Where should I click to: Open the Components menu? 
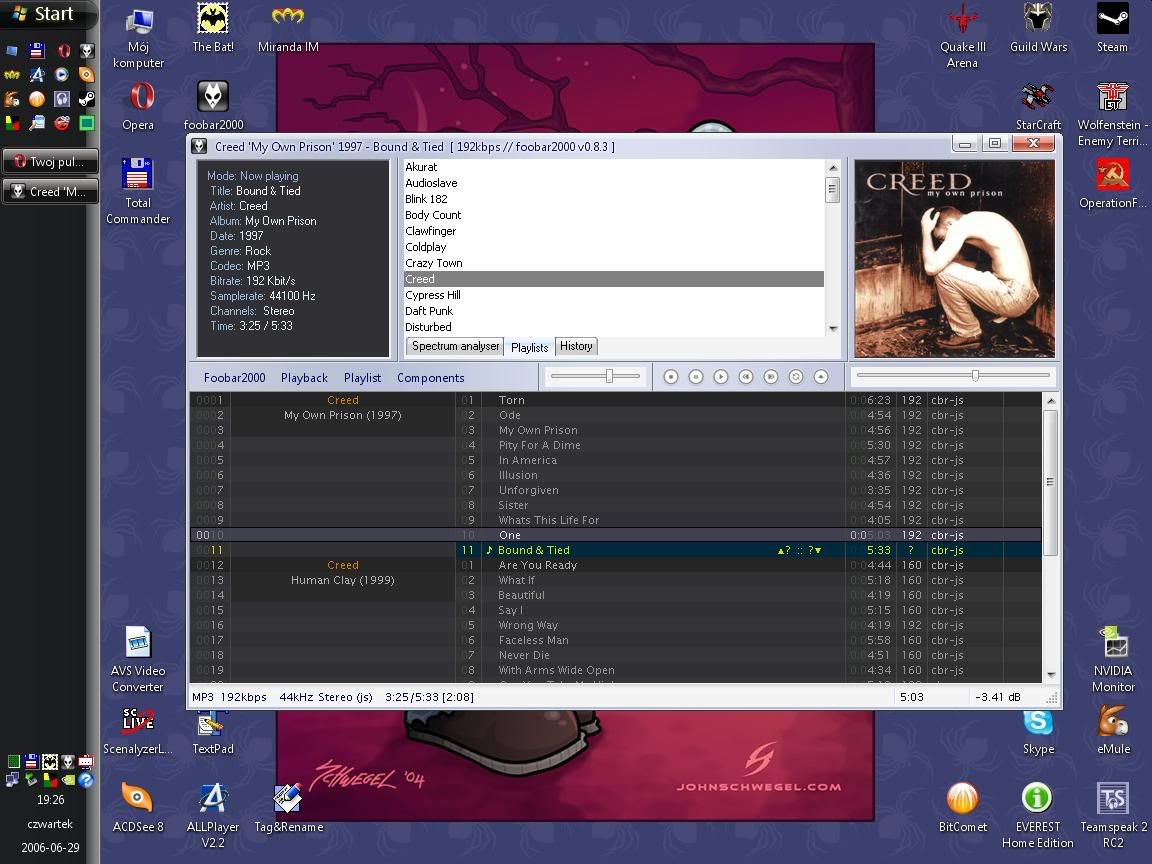click(x=431, y=378)
